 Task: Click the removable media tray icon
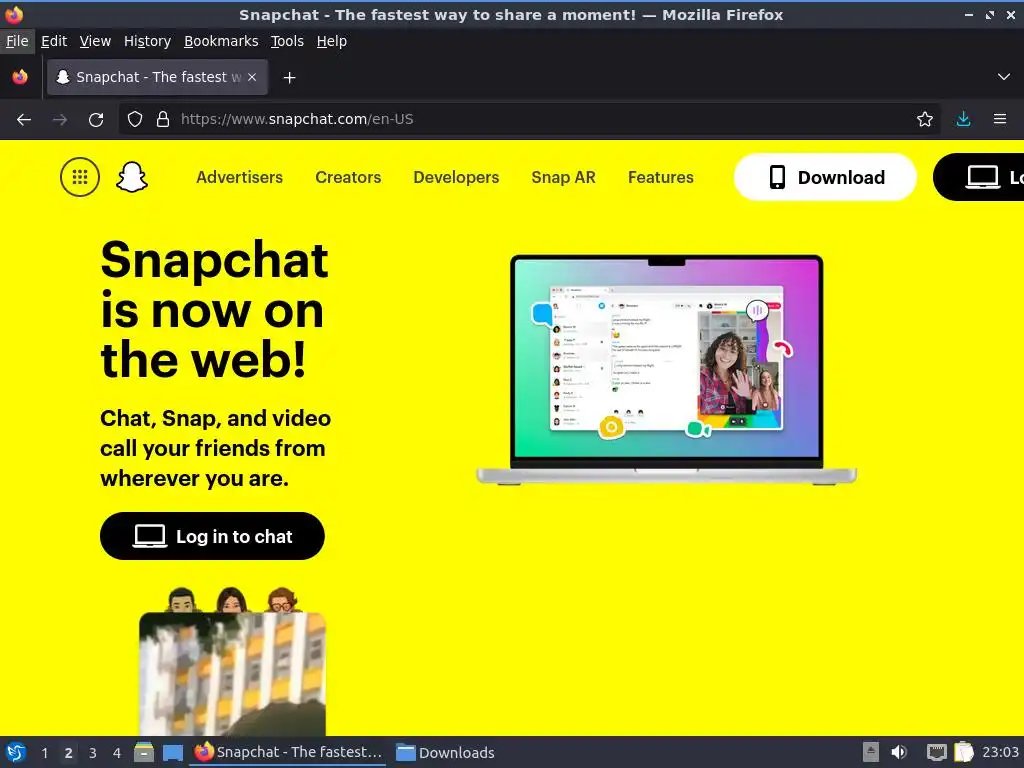(871, 752)
